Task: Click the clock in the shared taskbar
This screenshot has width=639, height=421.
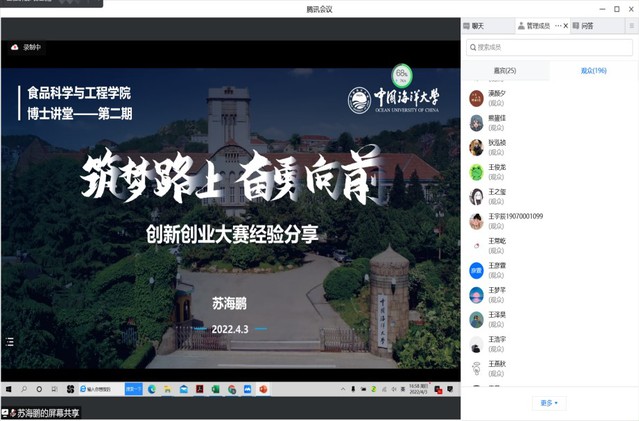Action: 419,389
